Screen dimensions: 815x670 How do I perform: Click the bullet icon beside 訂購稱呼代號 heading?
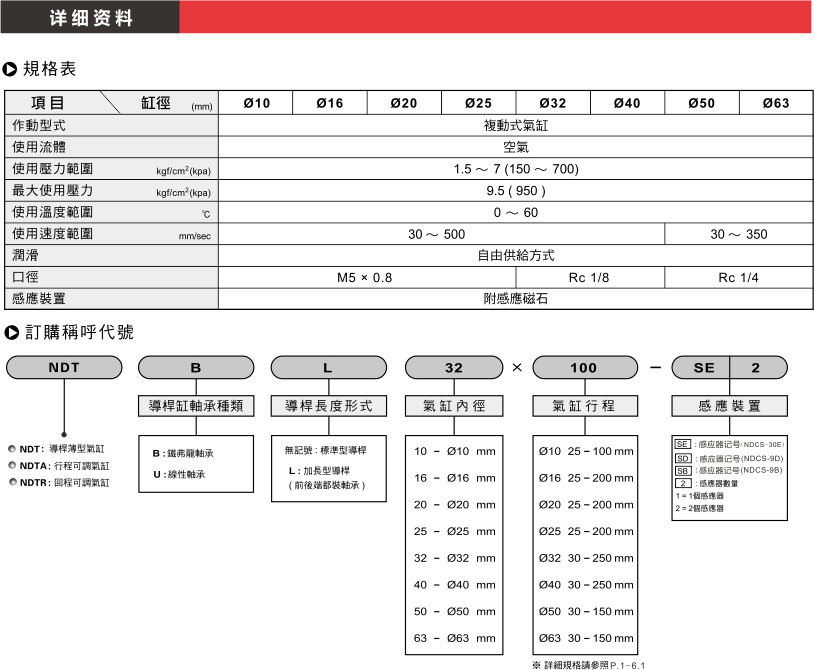pos(11,331)
